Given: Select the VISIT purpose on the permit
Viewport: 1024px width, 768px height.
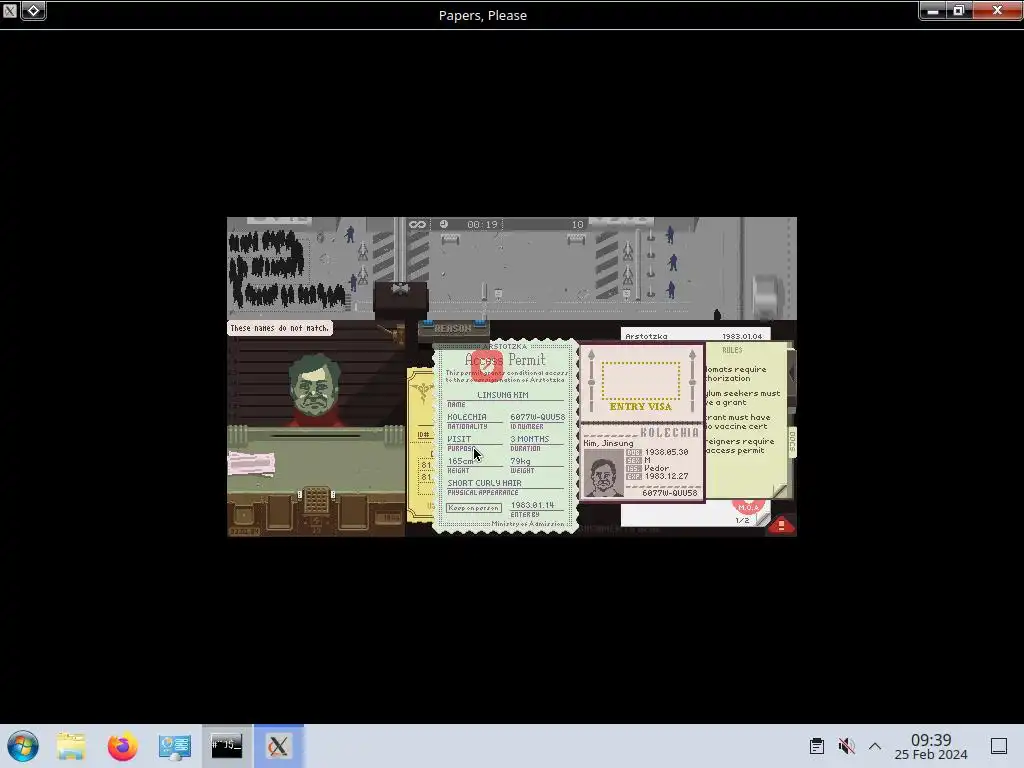Looking at the screenshot, I should point(459,439).
